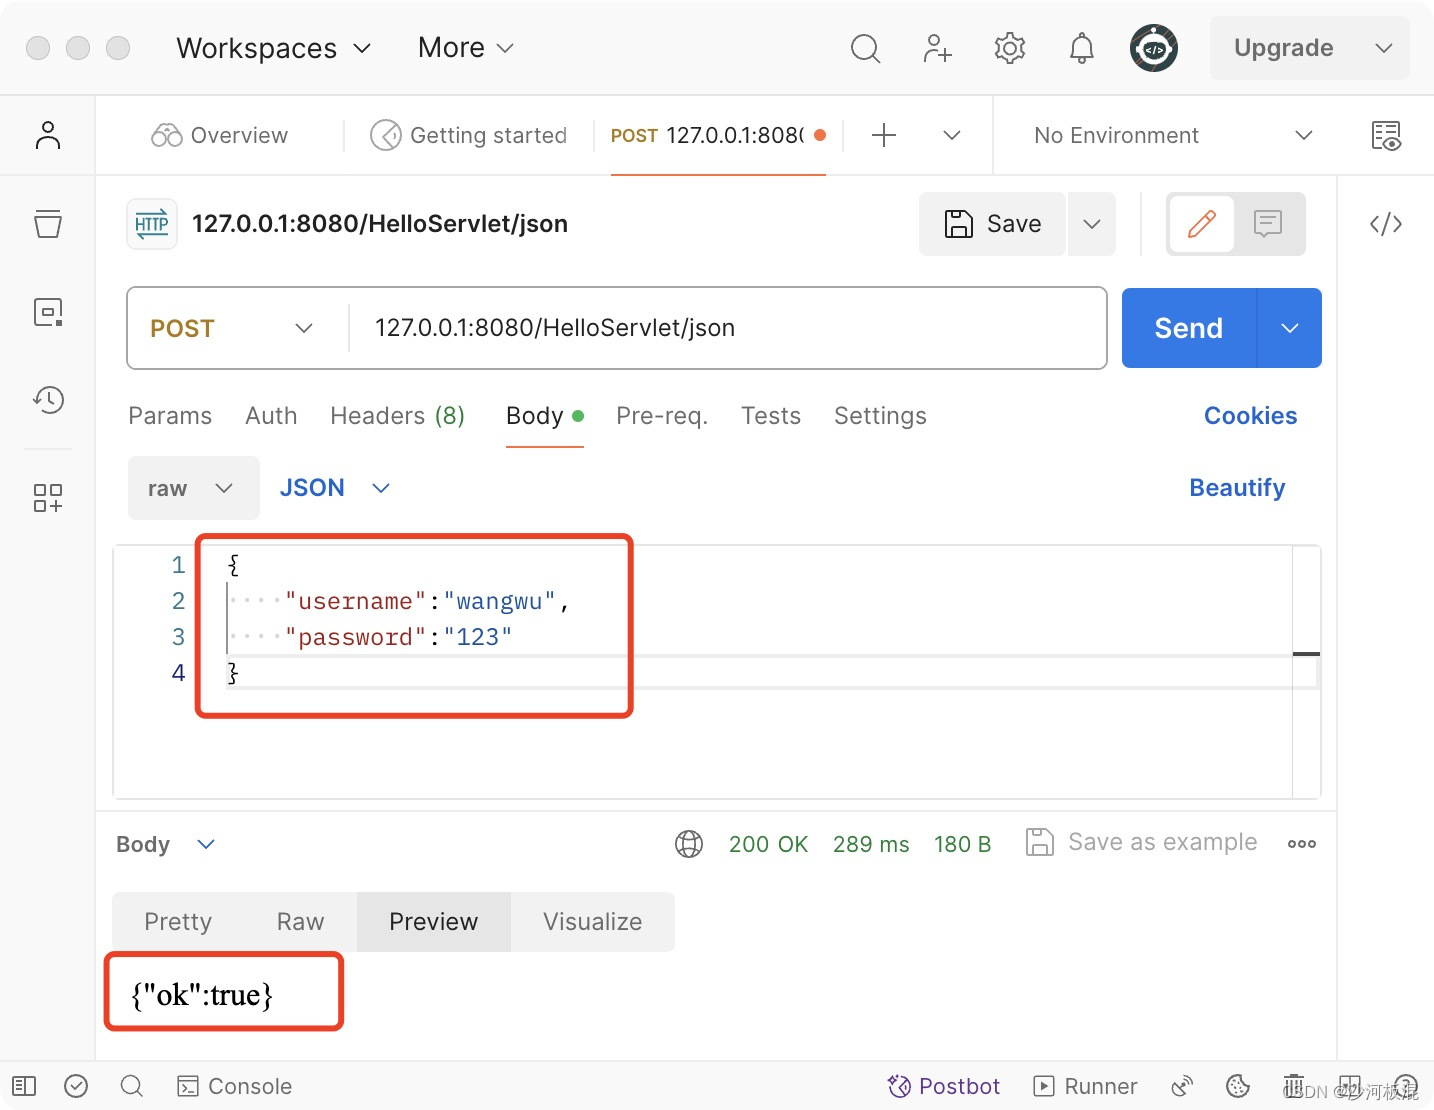Open the Postman Console

point(234,1086)
